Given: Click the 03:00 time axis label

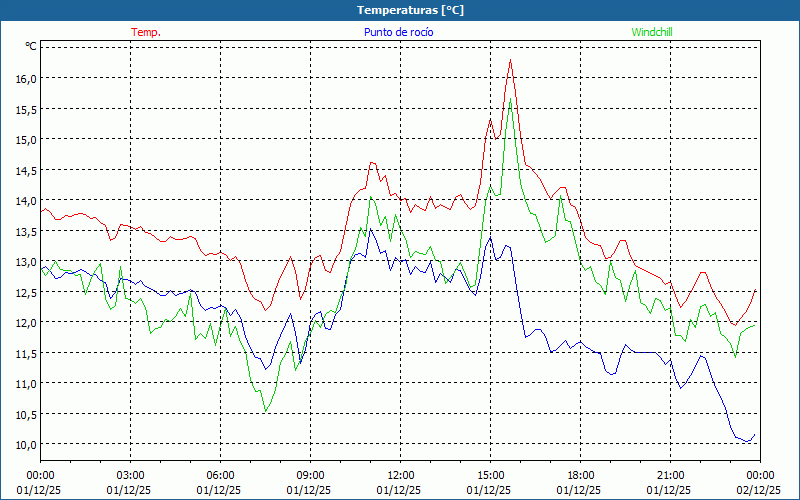Looking at the screenshot, I should point(130,475).
